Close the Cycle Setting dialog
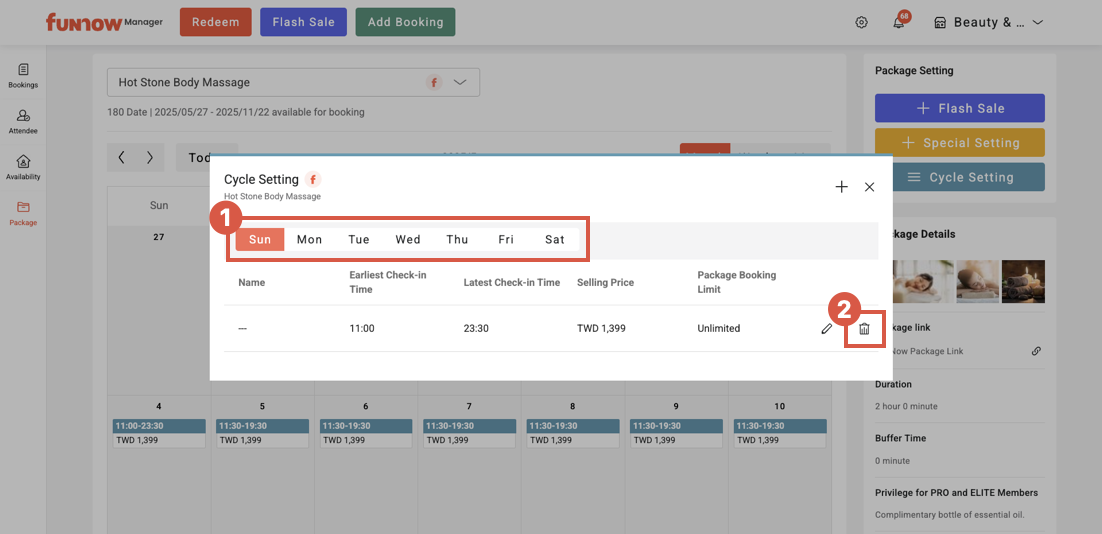The height and width of the screenshot is (534, 1102). click(869, 187)
